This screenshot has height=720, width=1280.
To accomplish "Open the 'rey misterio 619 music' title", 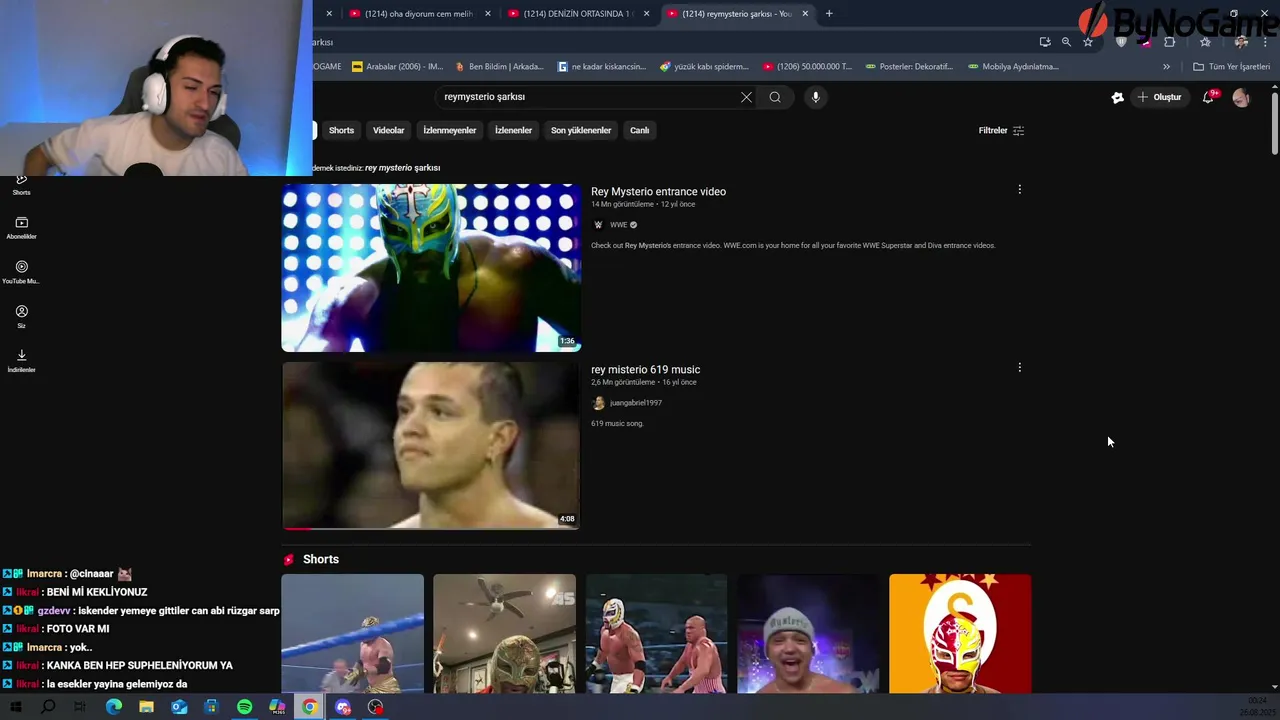I will 645,369.
